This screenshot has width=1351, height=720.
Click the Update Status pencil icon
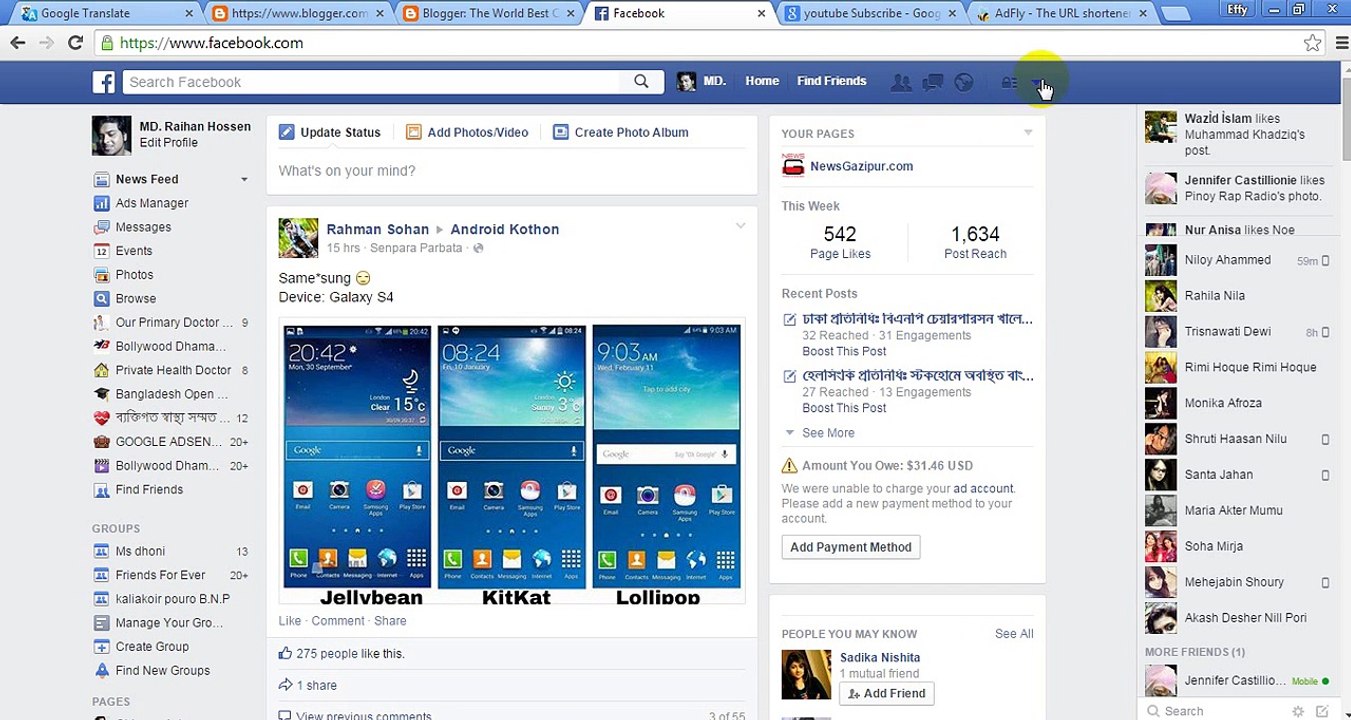[287, 132]
